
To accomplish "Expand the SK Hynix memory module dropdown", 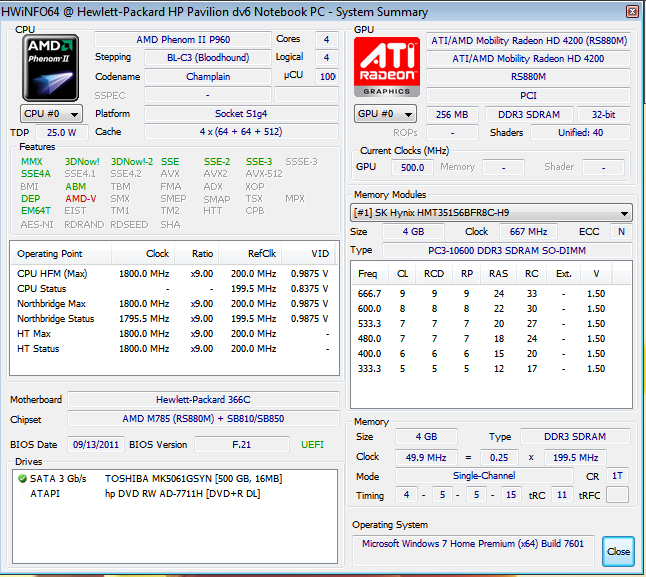I will tap(491, 213).
